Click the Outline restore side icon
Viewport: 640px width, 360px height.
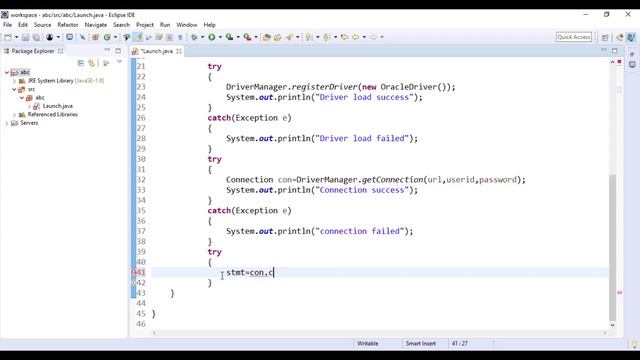coord(632,54)
